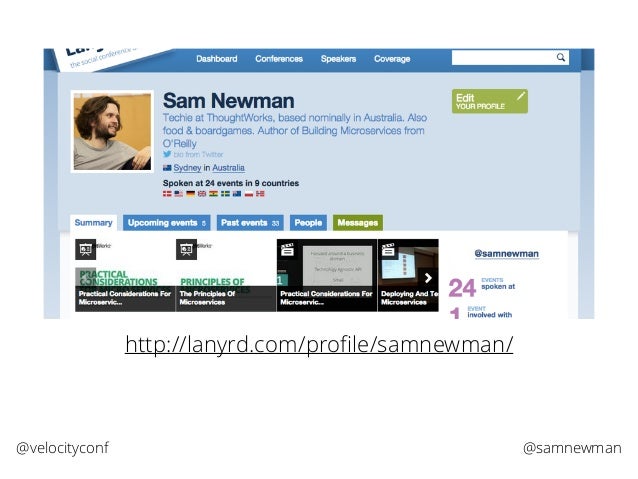Open first Practical Considerations slides thumbnail
The height and width of the screenshot is (479, 638).
point(125,276)
